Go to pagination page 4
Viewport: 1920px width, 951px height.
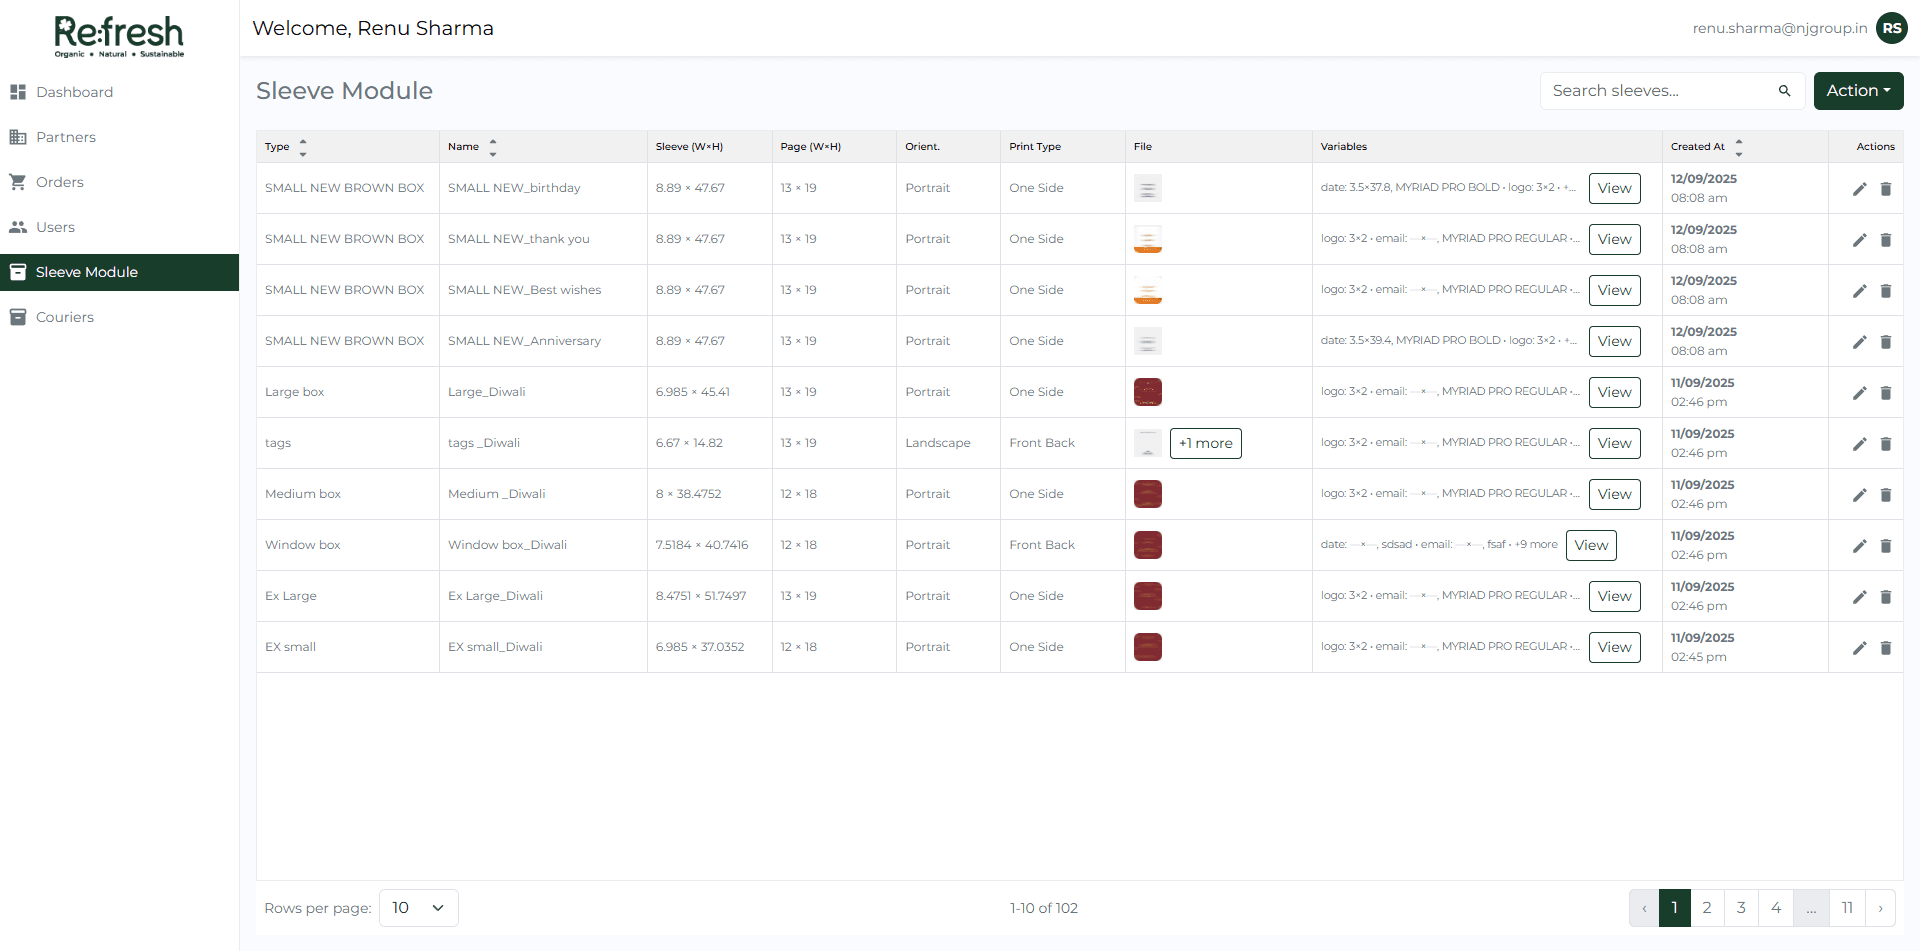click(1776, 908)
